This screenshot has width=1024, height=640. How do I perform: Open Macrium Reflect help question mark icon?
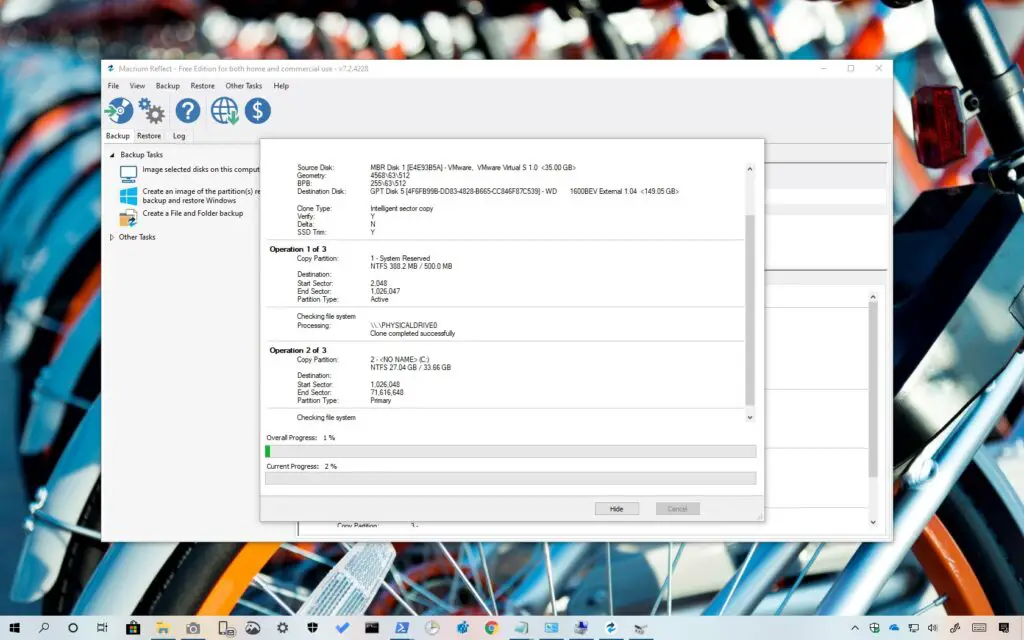pos(187,110)
